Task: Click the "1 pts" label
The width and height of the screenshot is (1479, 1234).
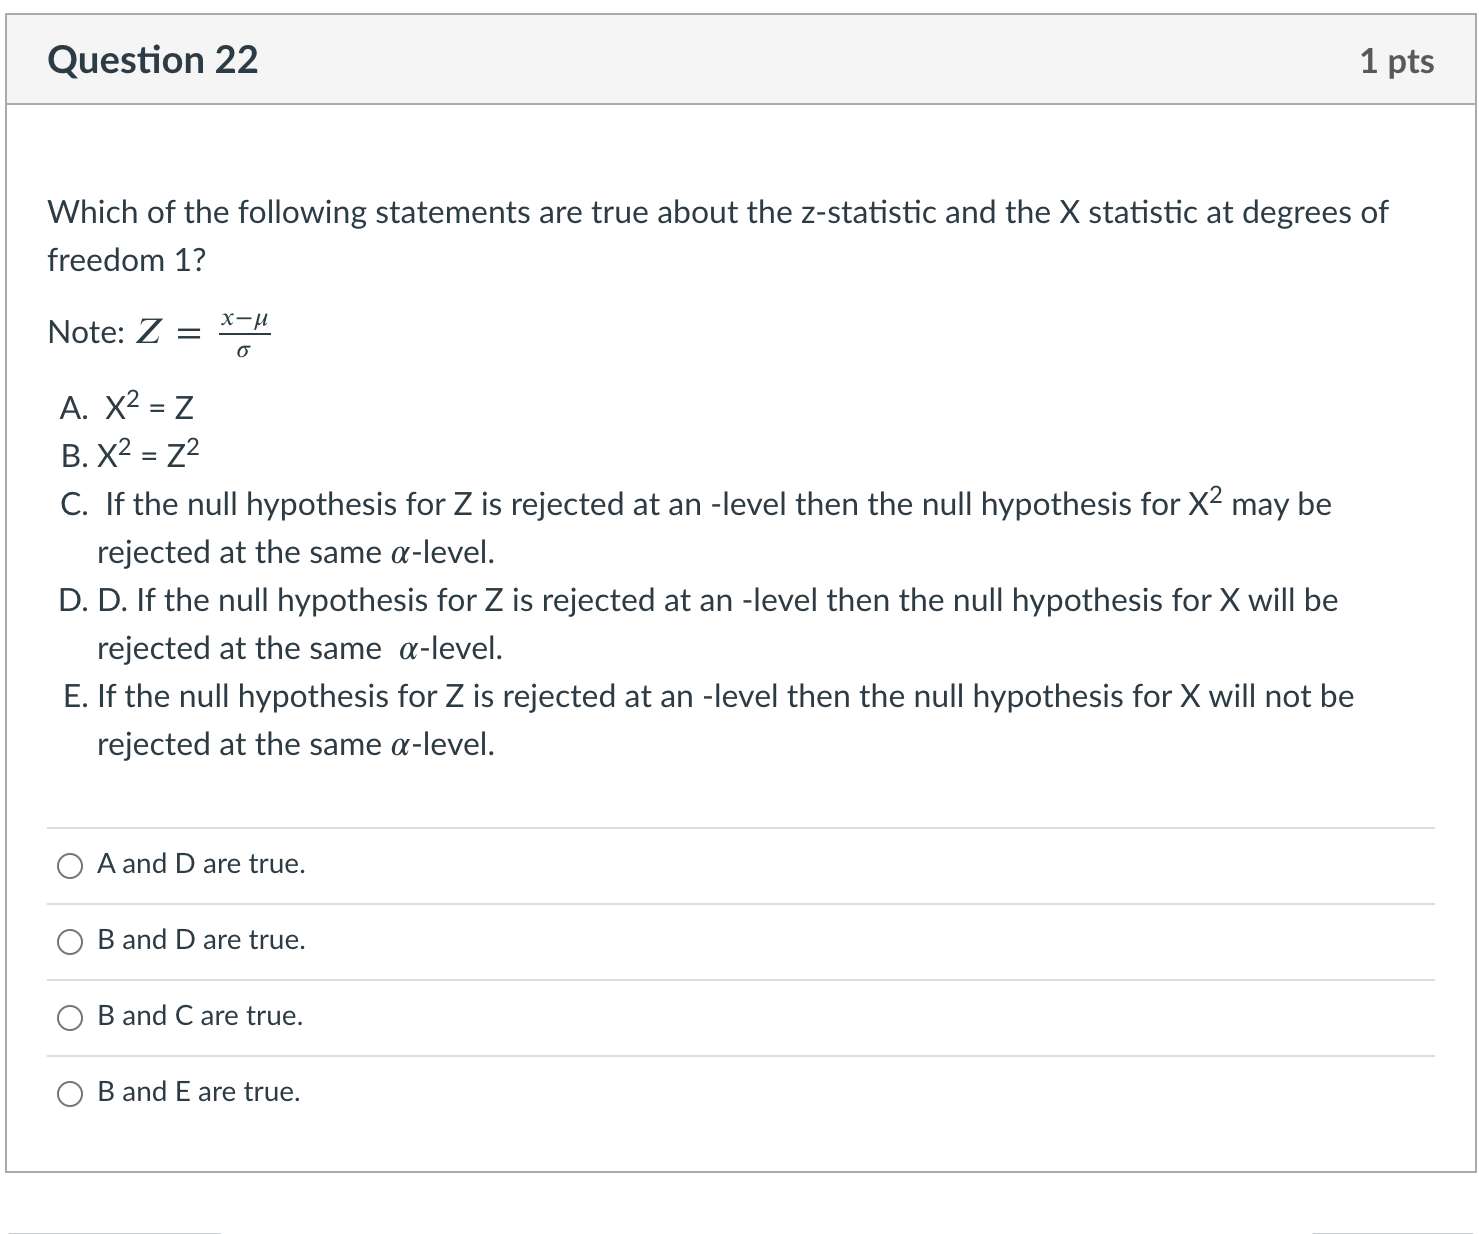Action: click(x=1398, y=60)
